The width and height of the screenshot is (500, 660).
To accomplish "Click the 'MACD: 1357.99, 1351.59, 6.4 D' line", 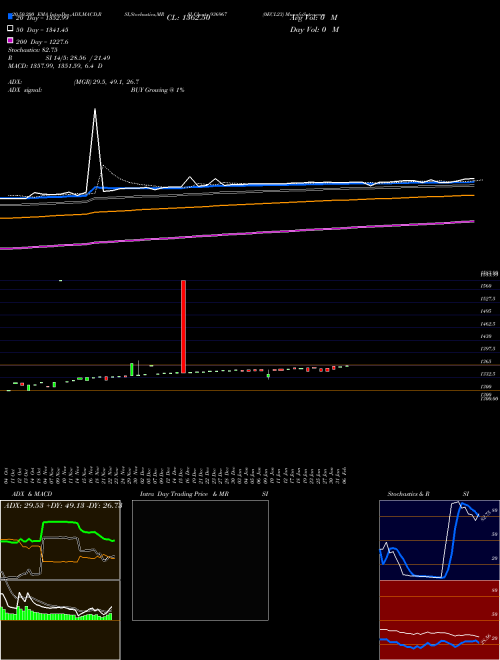I will click(55, 66).
